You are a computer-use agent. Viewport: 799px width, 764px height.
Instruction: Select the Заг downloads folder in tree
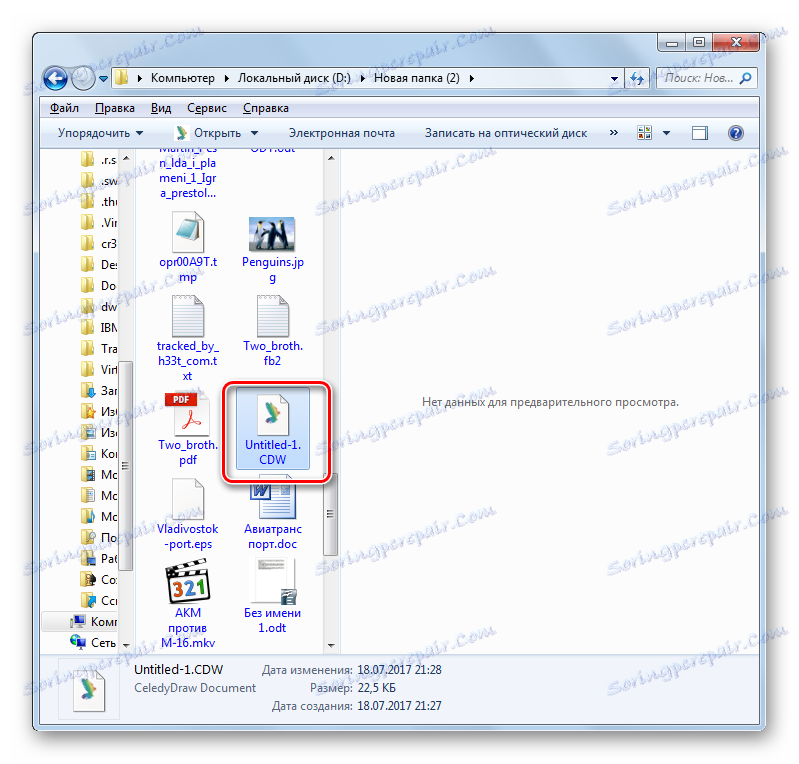tap(99, 390)
